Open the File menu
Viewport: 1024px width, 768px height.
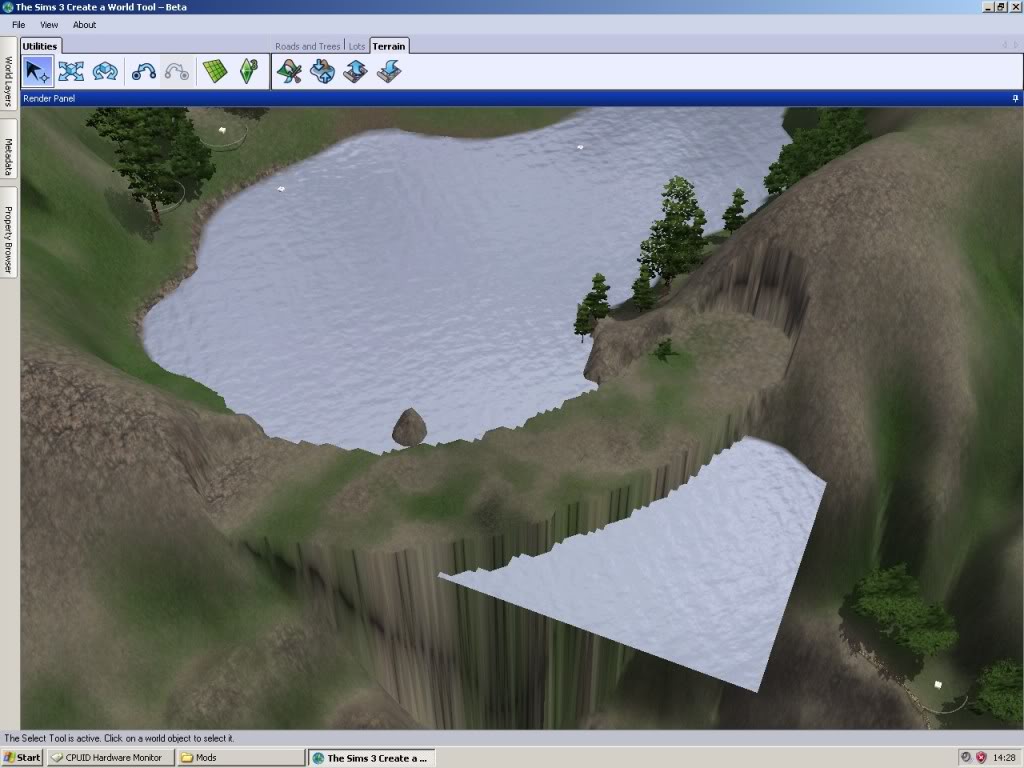click(18, 25)
